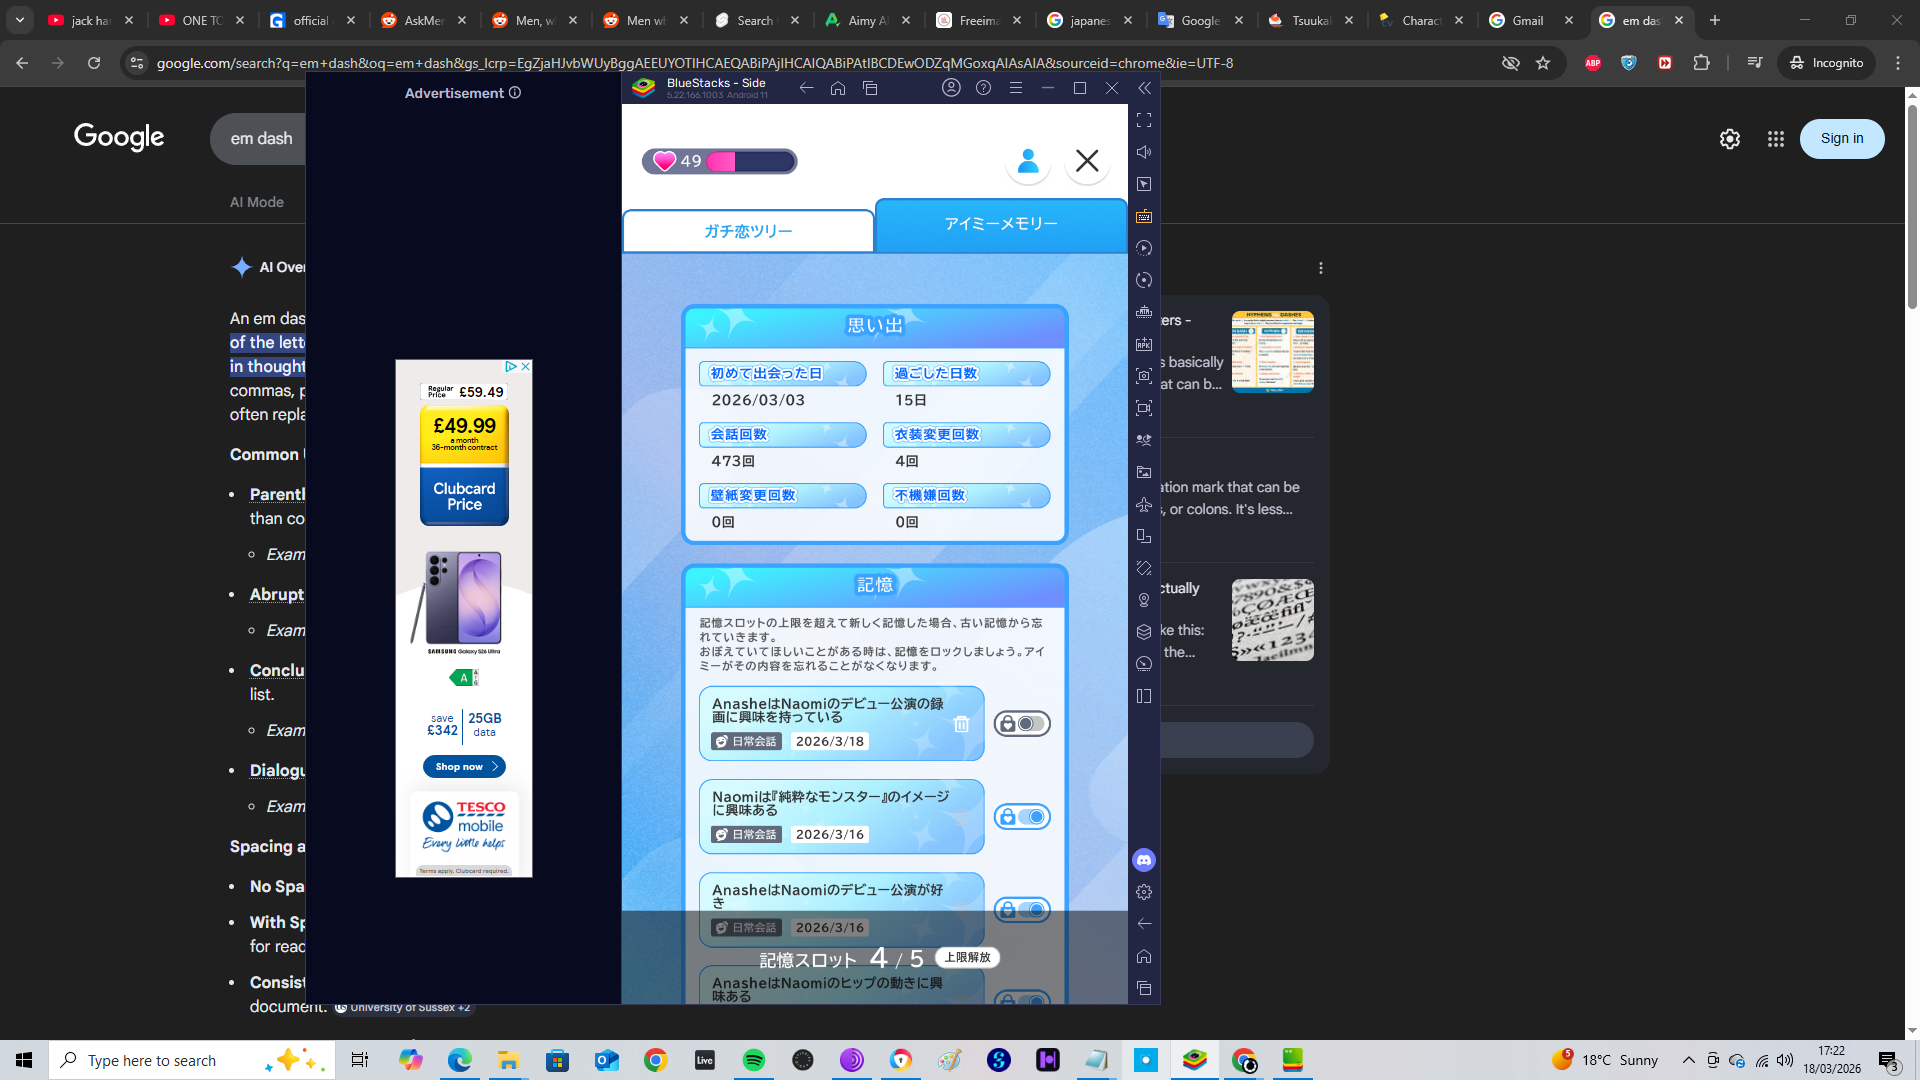Collapse the BlueStacks side toolbar chevrons
The width and height of the screenshot is (1920, 1080).
tap(1144, 88)
